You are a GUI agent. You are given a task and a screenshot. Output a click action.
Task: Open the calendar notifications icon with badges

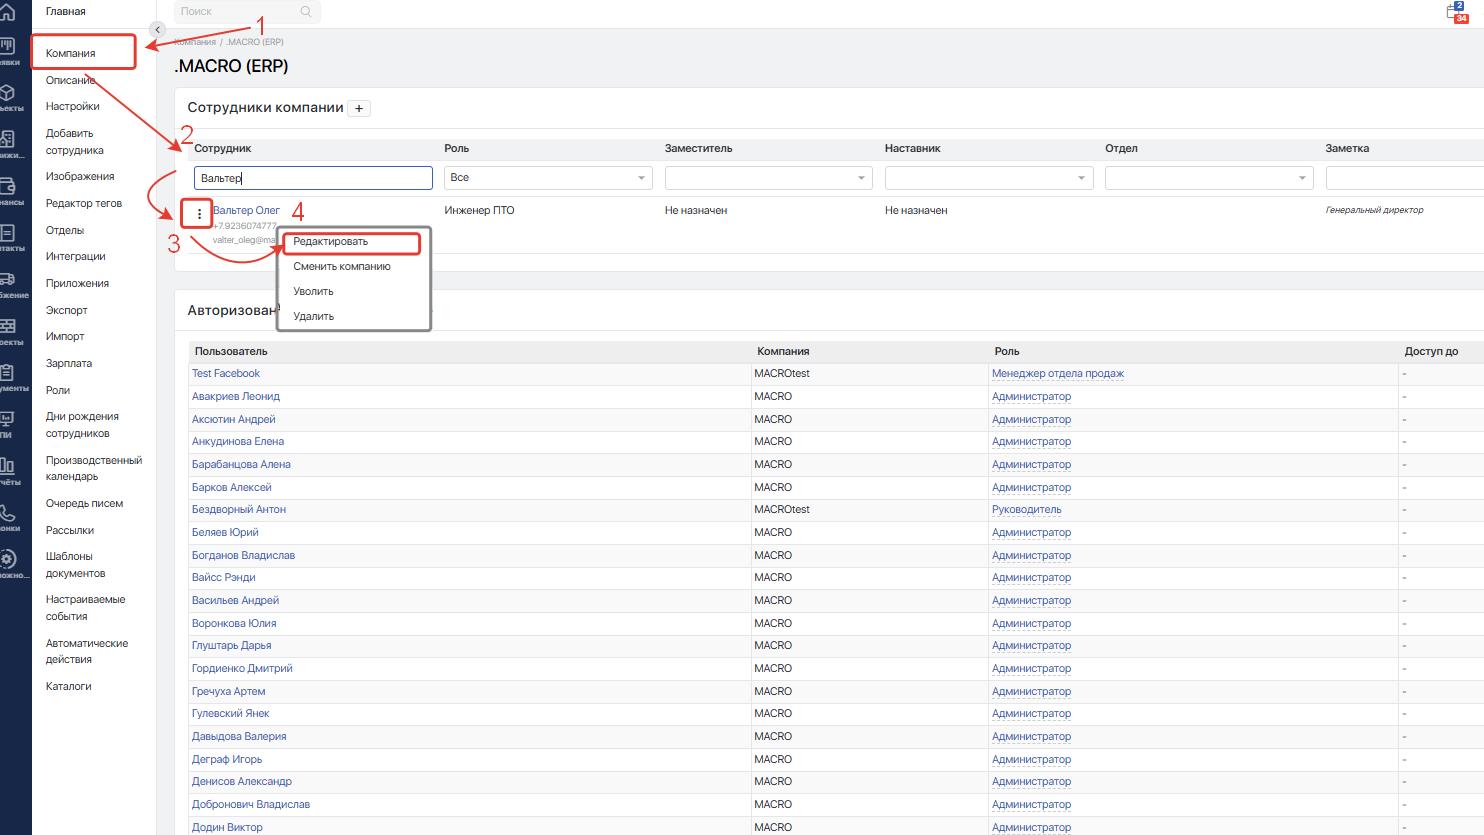[x=1457, y=12]
